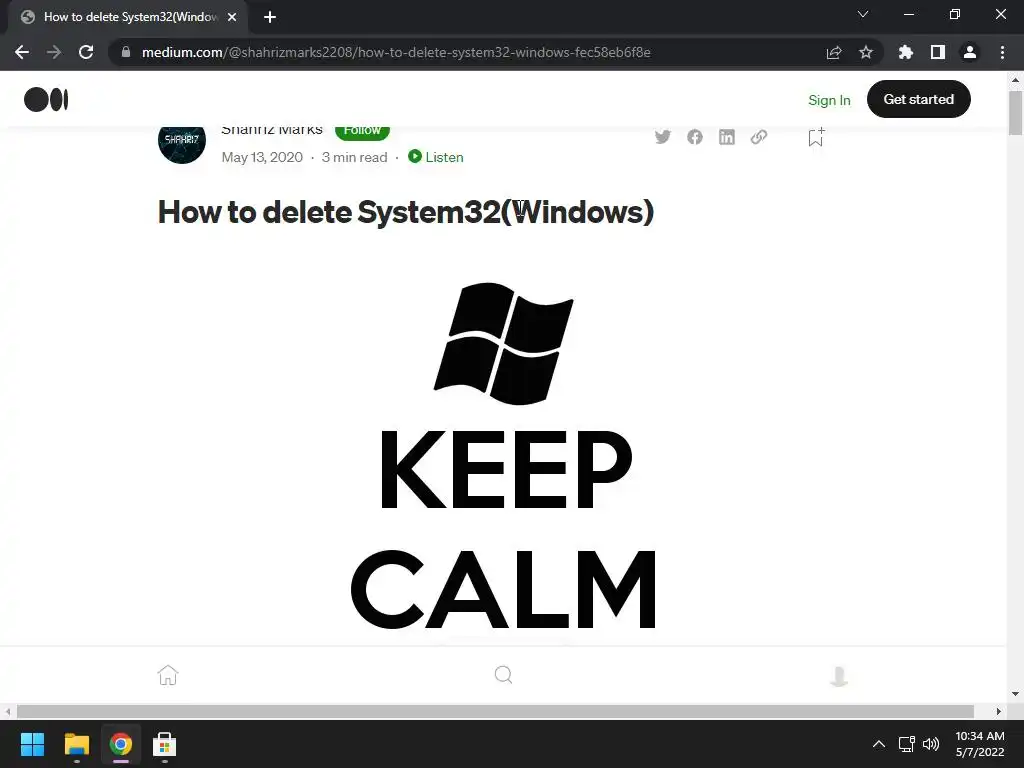Click the Get started button
1024x768 pixels.
tap(918, 99)
